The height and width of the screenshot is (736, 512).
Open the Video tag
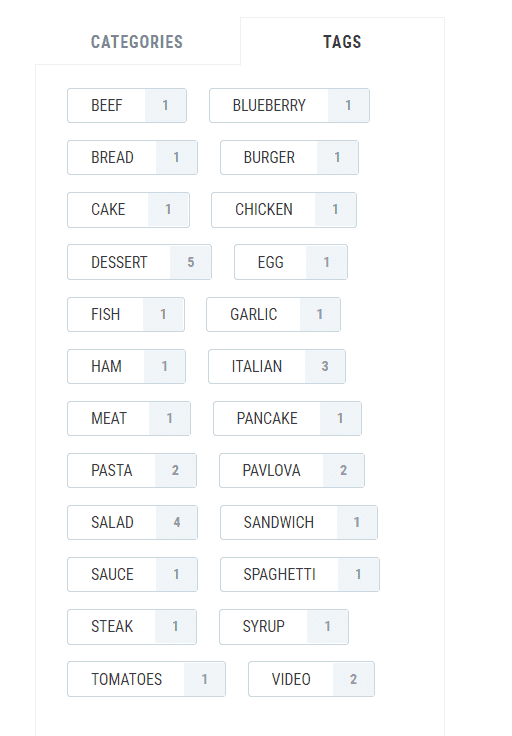(312, 679)
